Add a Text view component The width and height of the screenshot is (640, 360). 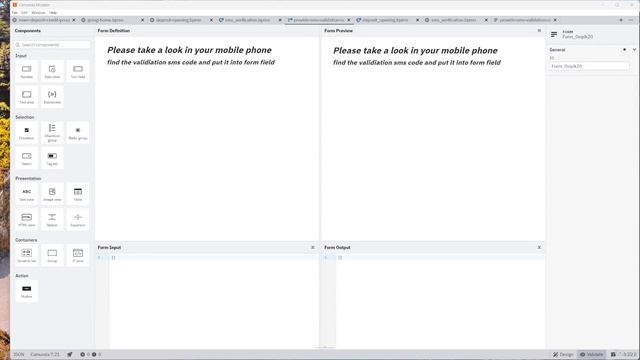point(27,194)
